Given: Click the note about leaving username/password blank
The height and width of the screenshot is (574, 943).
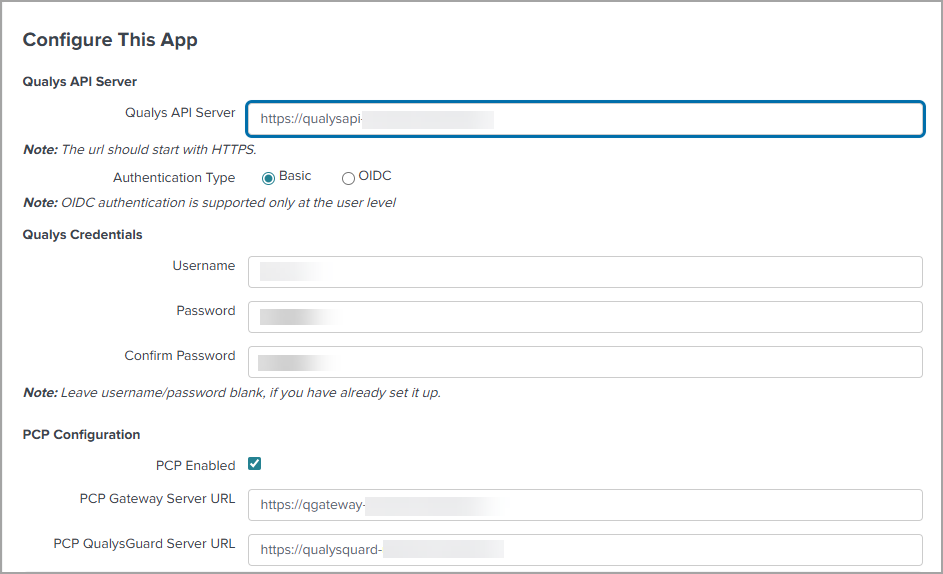Looking at the screenshot, I should click(x=232, y=393).
